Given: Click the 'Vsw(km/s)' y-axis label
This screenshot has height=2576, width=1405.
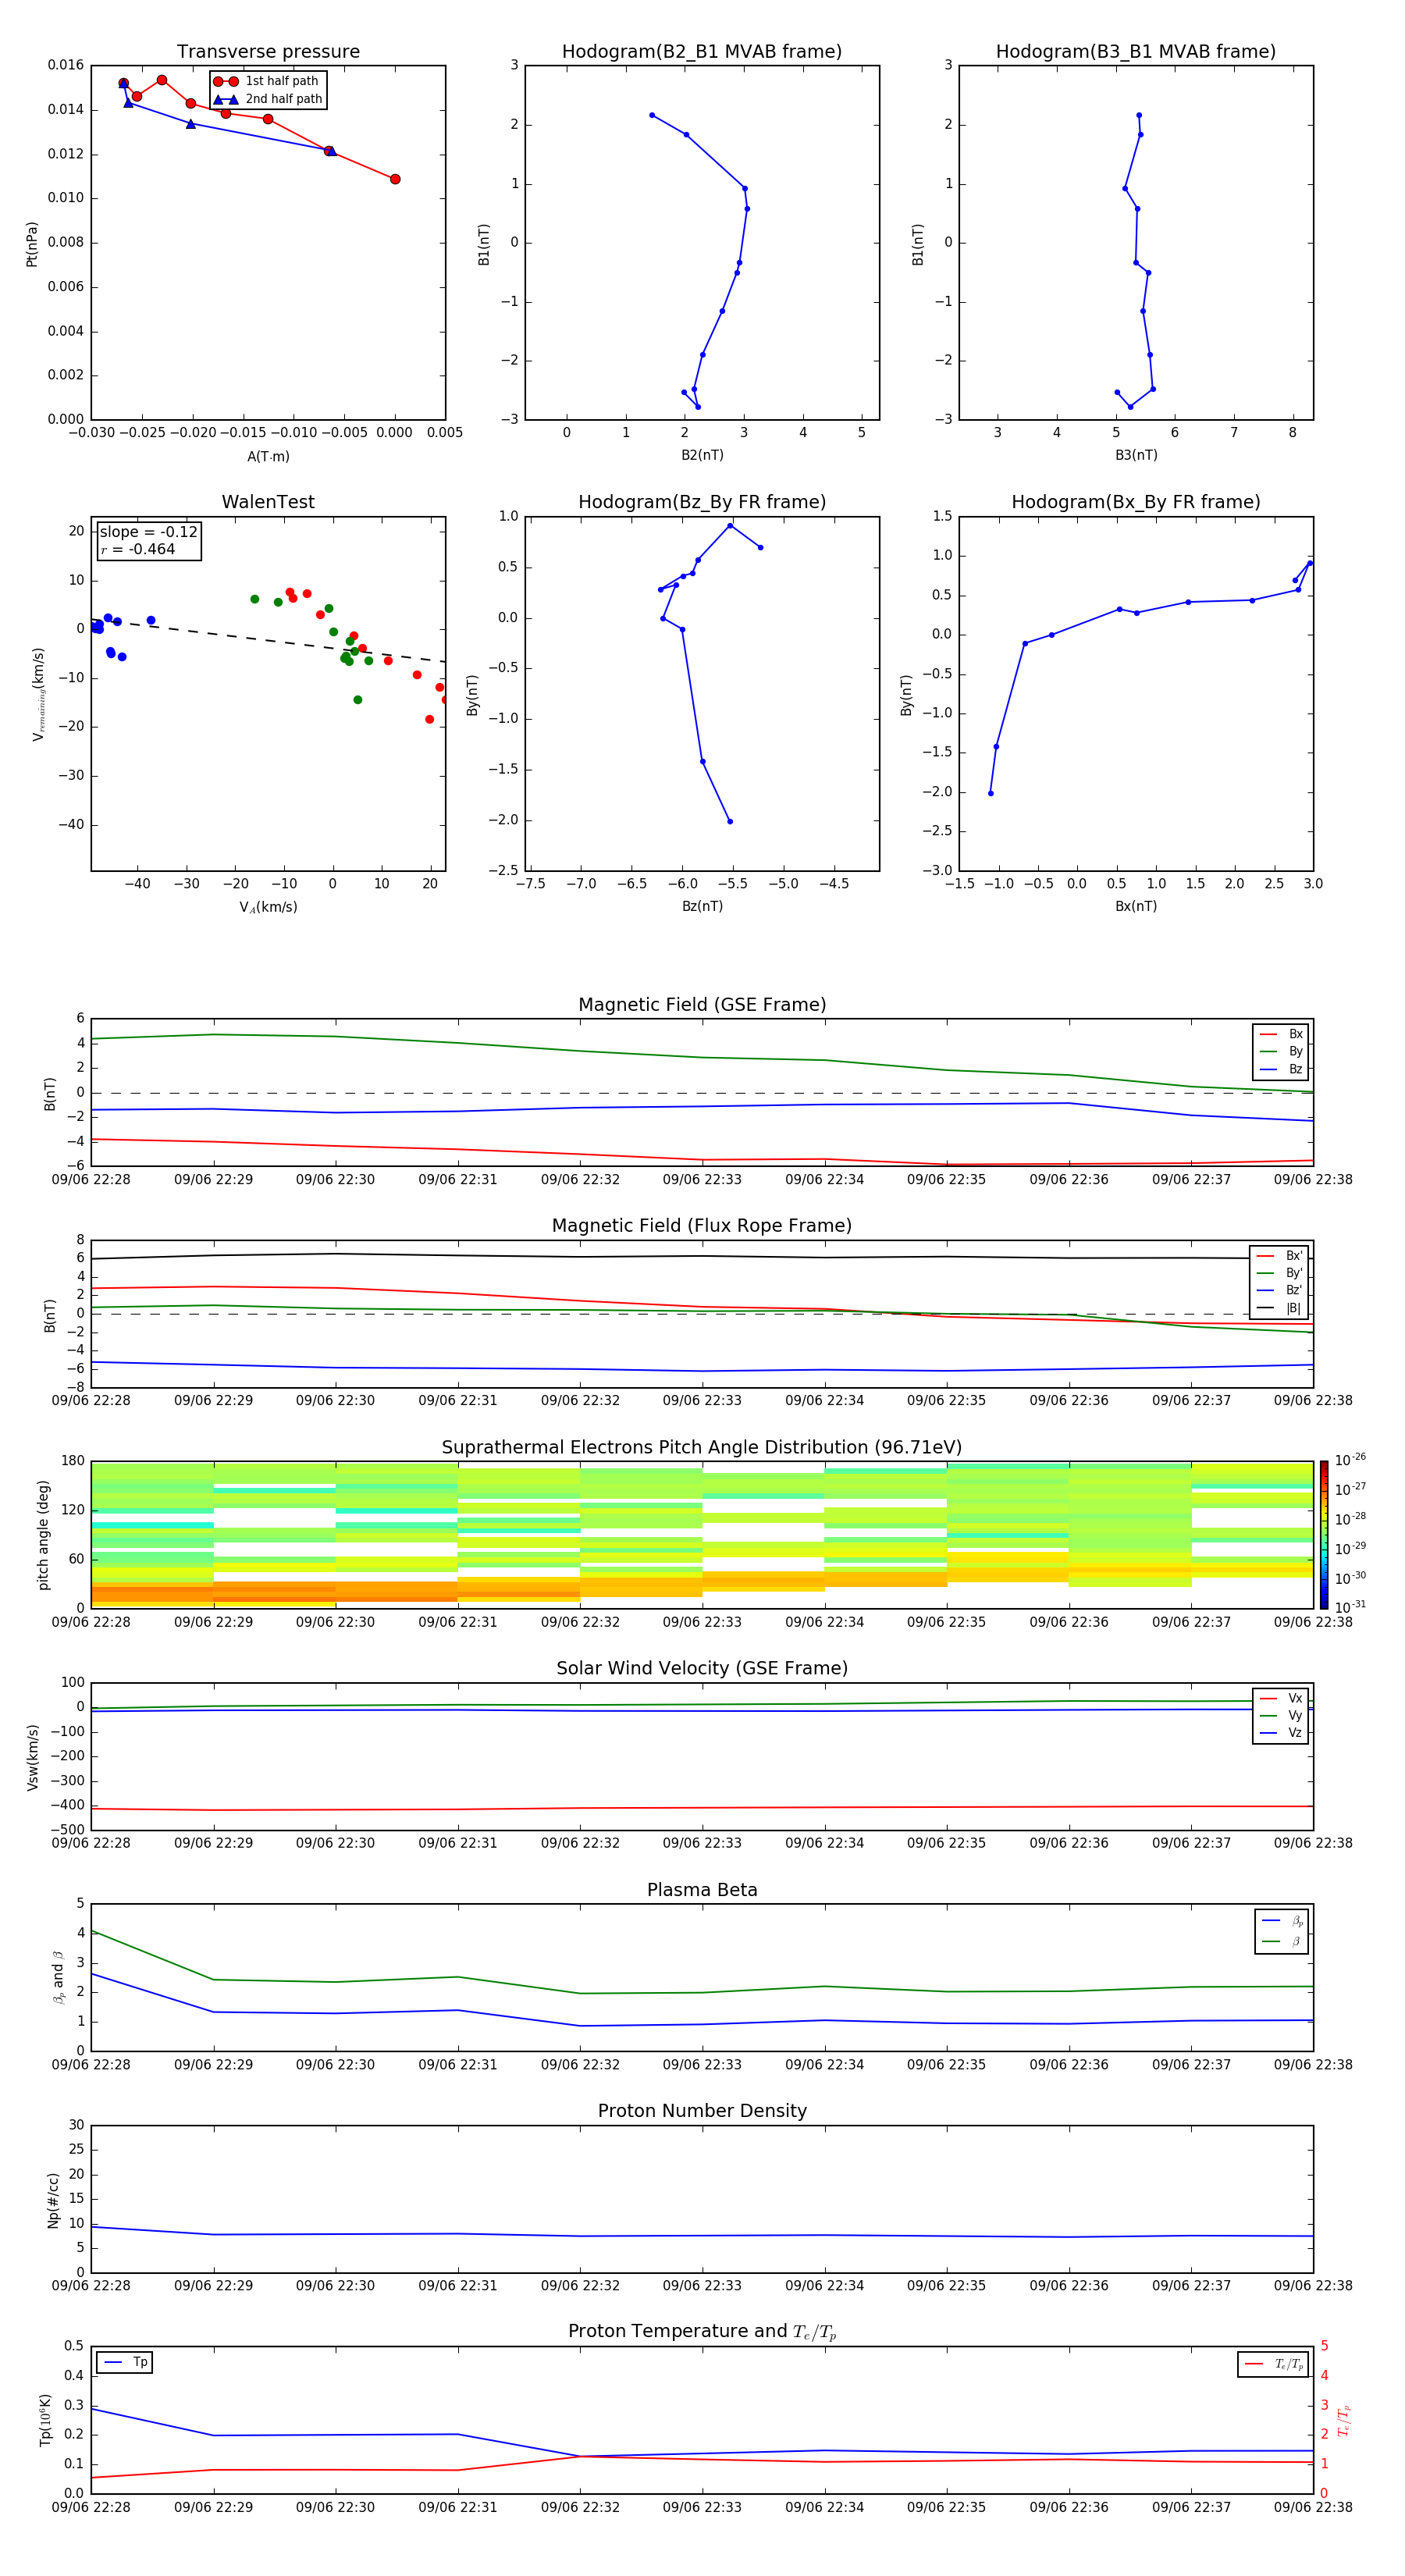Looking at the screenshot, I should [x=32, y=1756].
